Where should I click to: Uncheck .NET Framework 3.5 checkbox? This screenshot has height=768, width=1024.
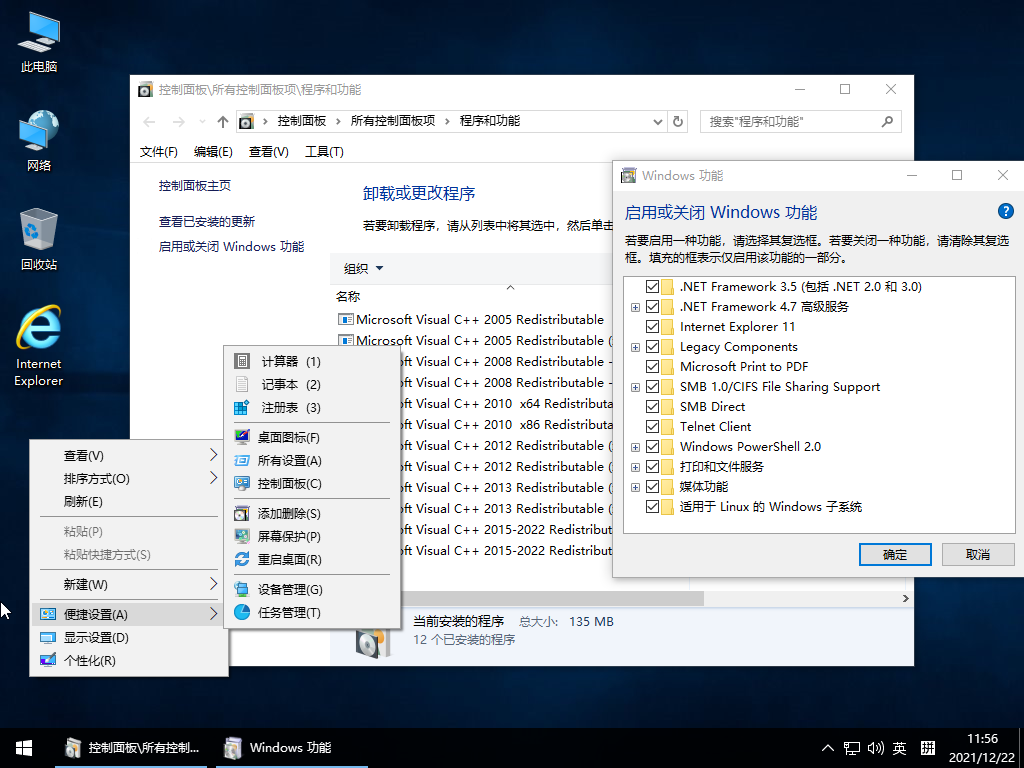click(652, 286)
